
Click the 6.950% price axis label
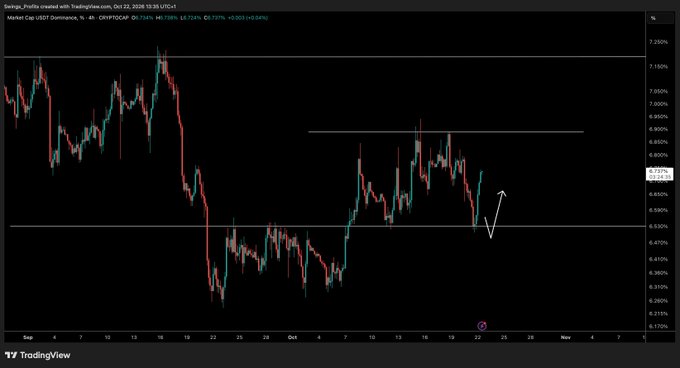[658, 117]
